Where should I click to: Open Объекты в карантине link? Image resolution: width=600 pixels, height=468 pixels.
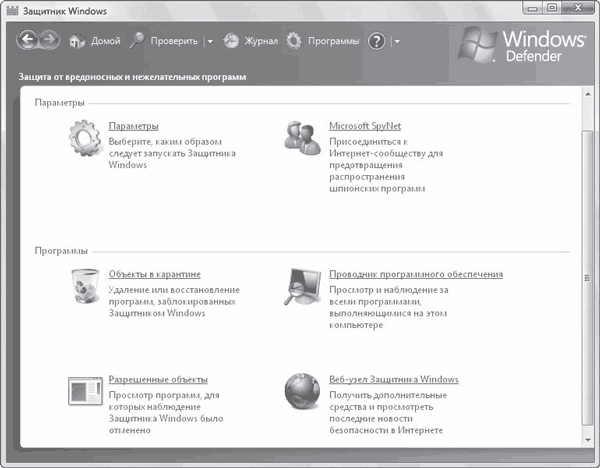coord(155,274)
